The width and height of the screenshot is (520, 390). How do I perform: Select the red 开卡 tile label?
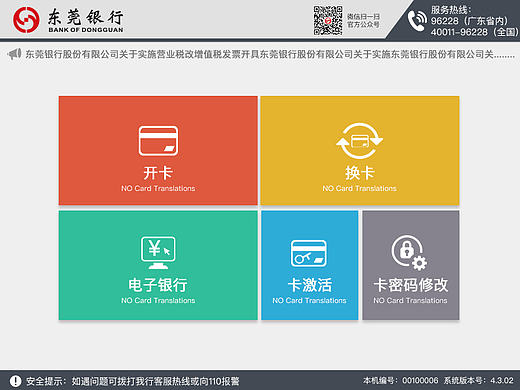(158, 173)
